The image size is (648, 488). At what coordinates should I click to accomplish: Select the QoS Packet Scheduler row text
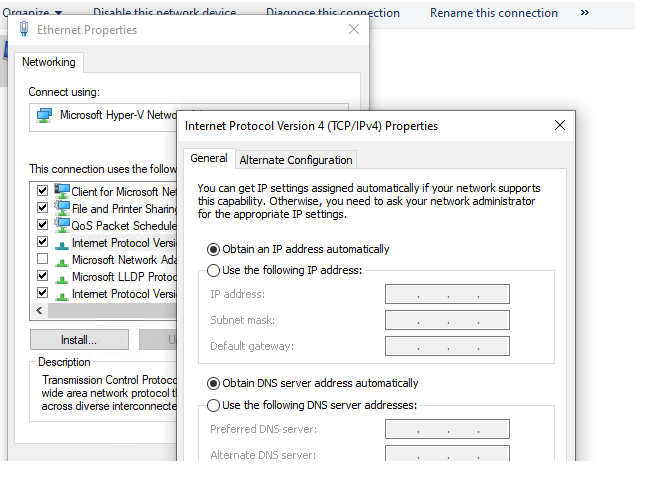124,226
